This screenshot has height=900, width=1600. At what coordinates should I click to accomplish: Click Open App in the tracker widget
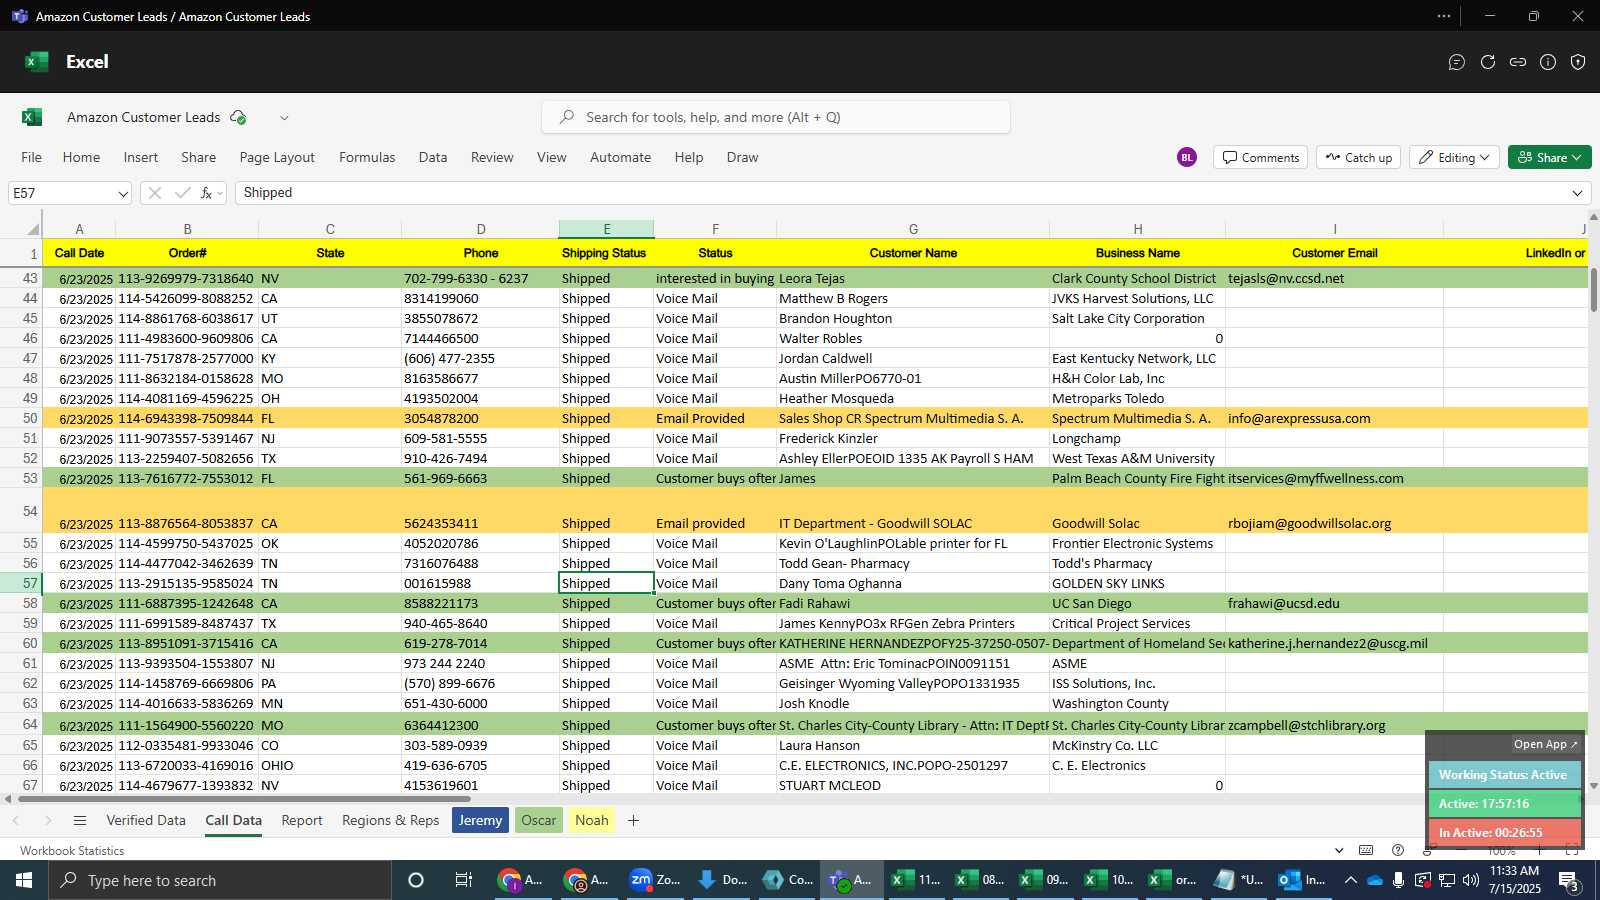(x=1545, y=744)
